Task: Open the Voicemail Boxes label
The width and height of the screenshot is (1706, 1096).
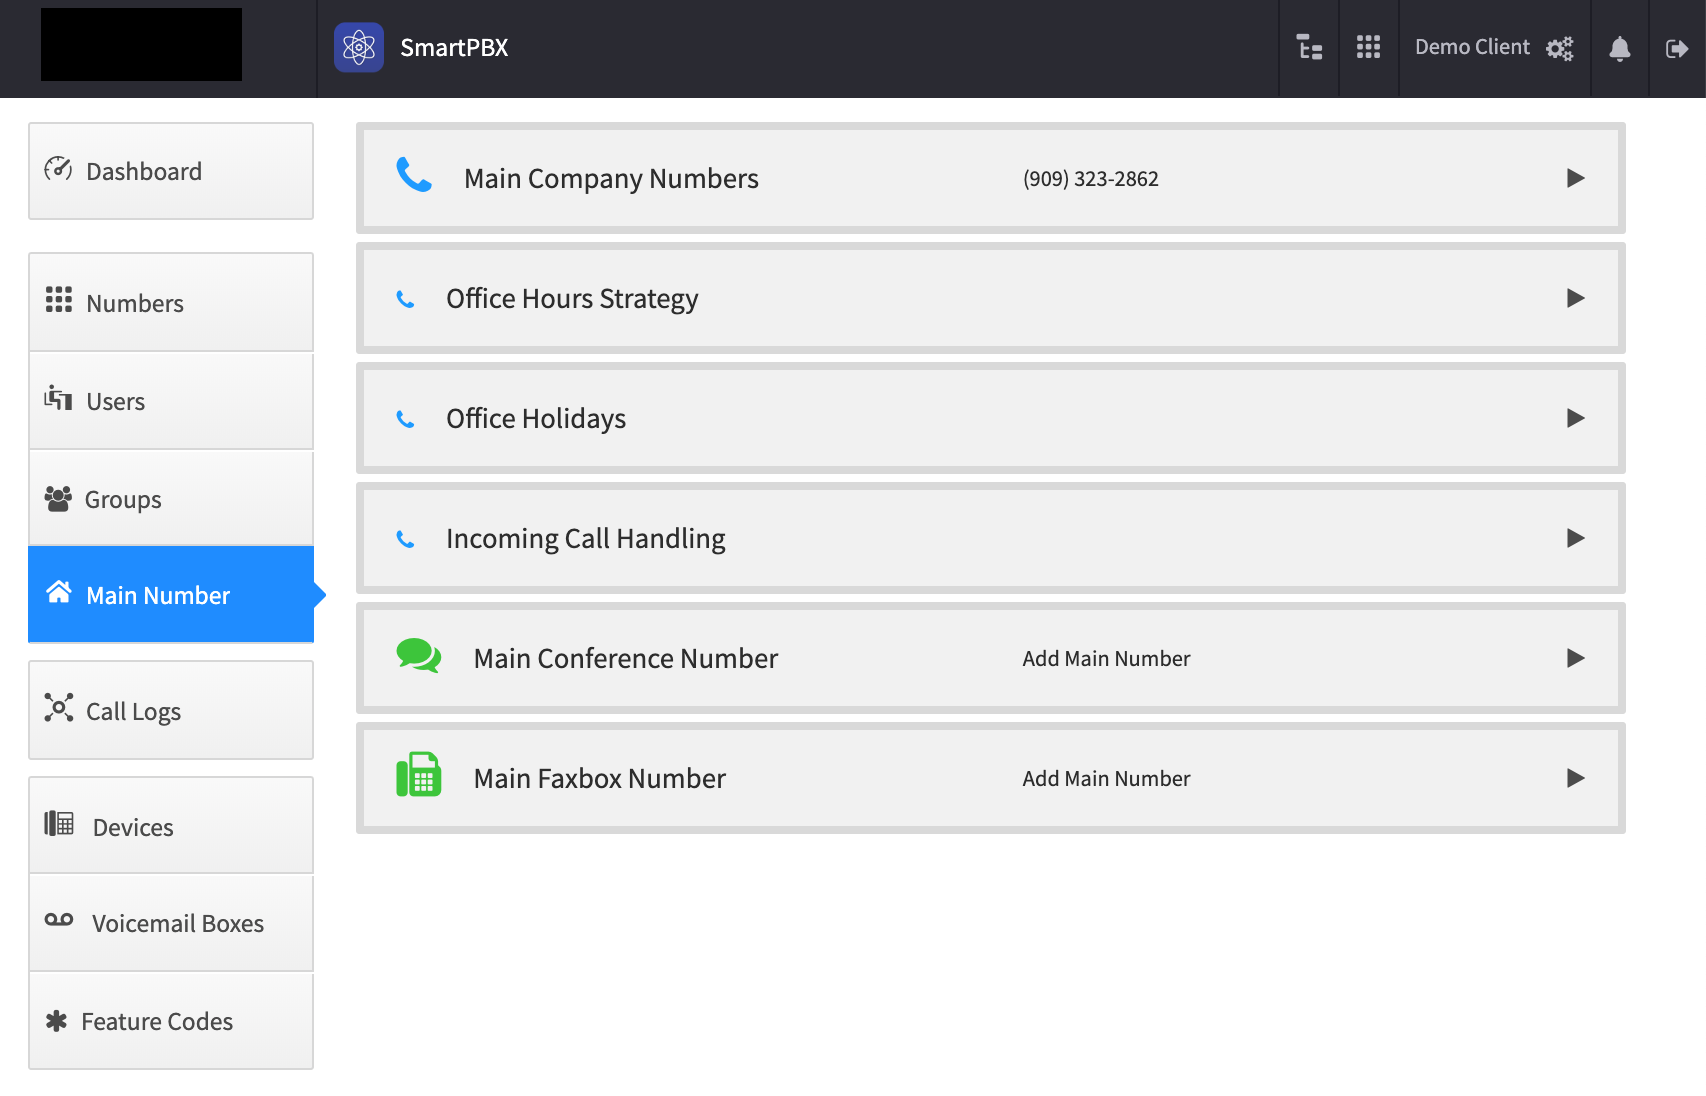Action: point(178,923)
